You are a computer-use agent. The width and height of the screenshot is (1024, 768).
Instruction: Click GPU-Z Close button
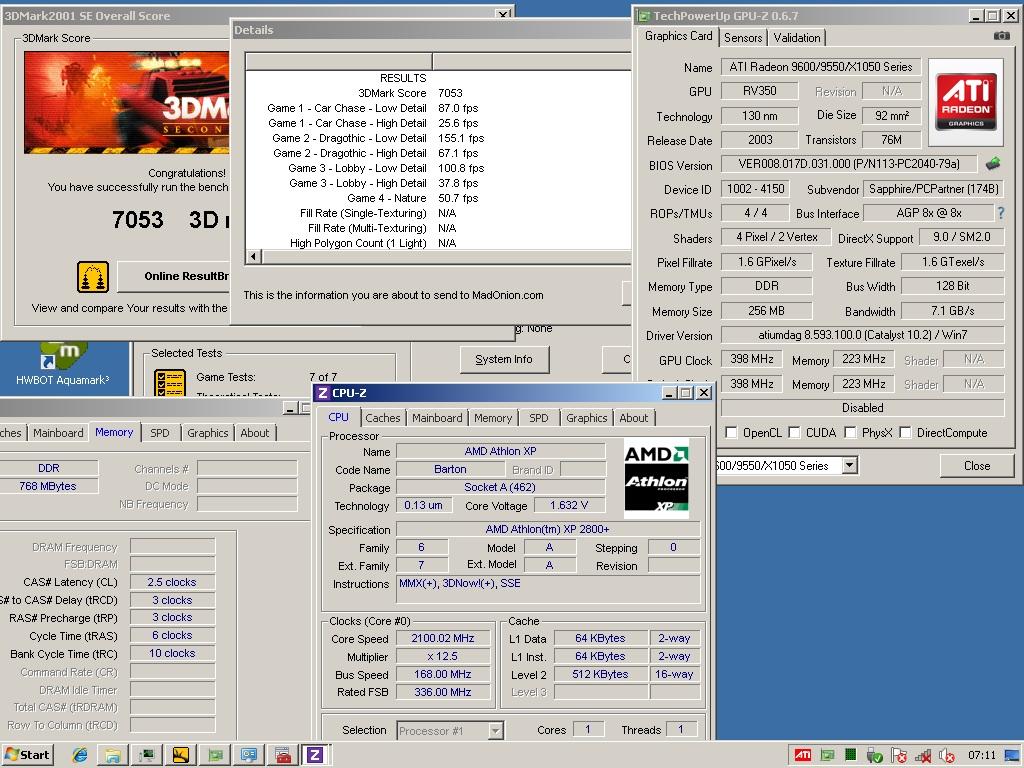coord(976,466)
